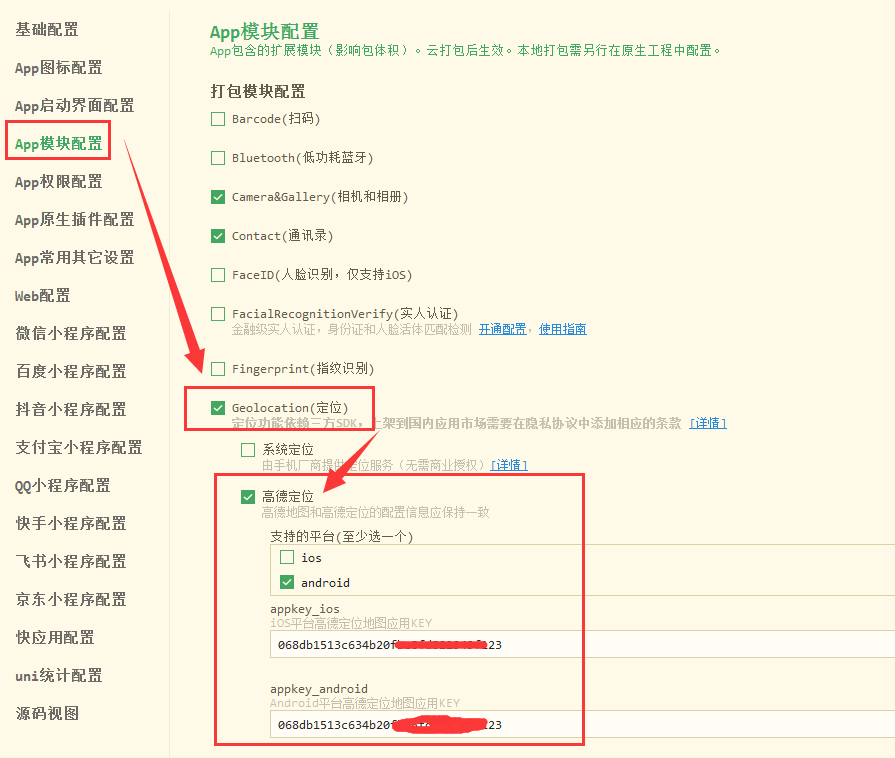Enable the Barcode(扫码) module checkbox
The height and width of the screenshot is (758, 895).
218,118
